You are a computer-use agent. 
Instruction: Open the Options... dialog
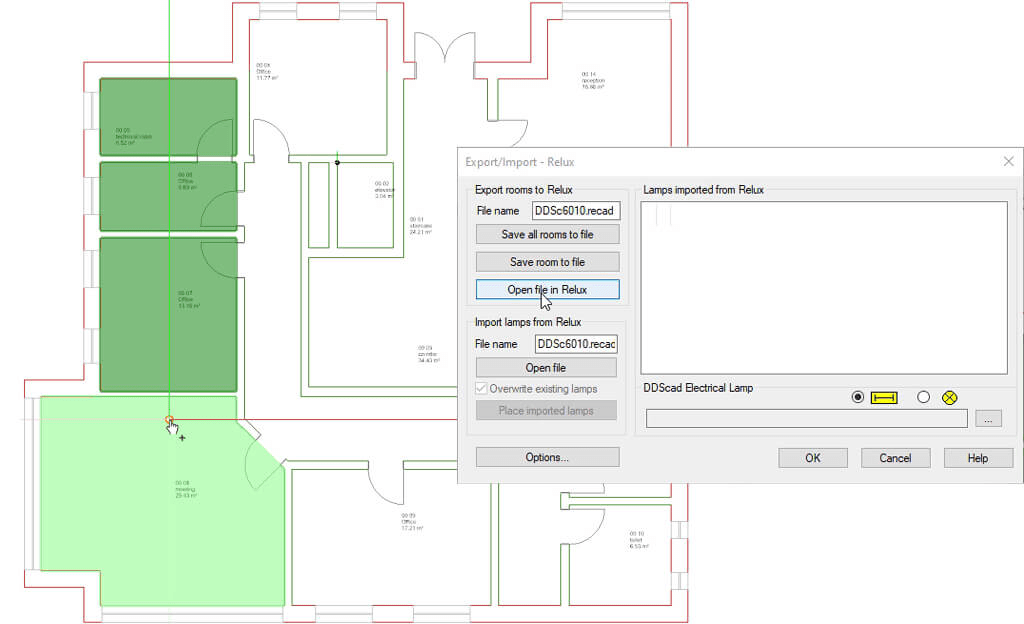(x=547, y=457)
